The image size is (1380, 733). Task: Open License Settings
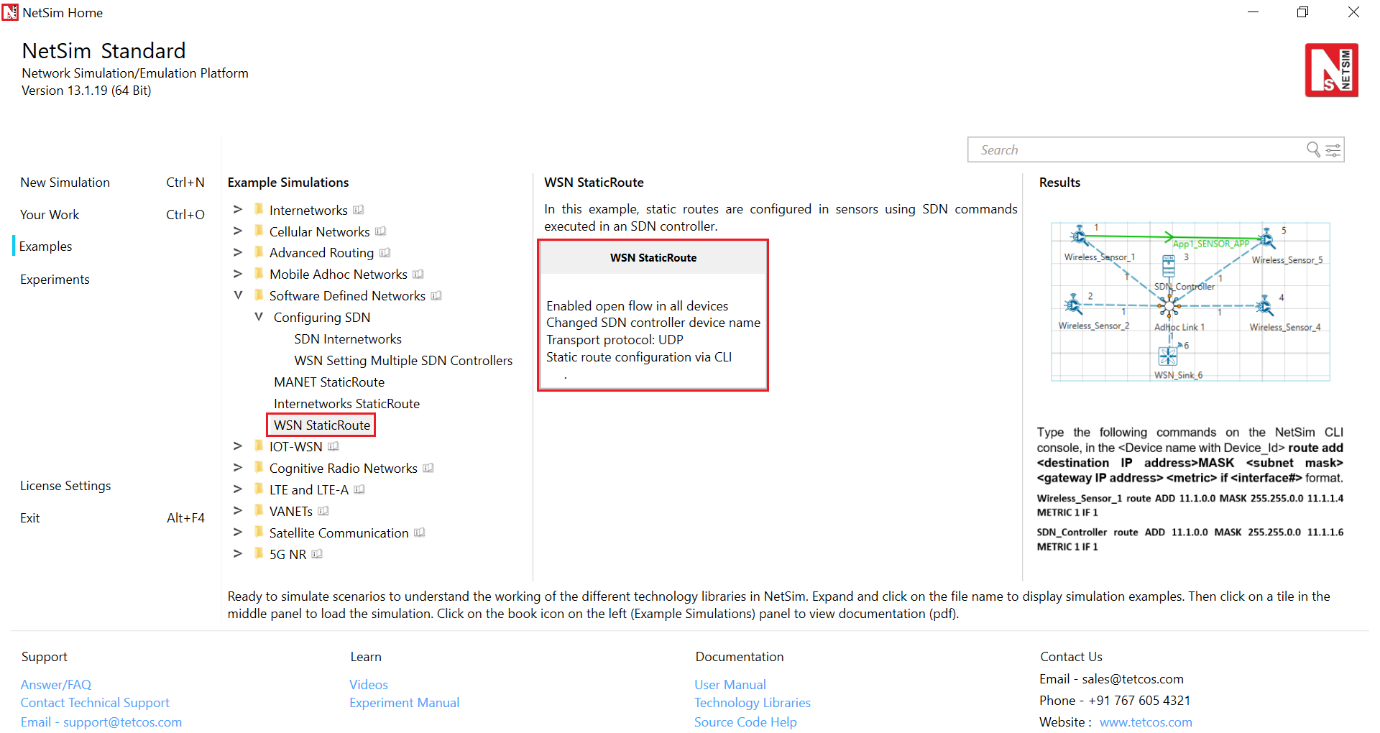tap(65, 486)
